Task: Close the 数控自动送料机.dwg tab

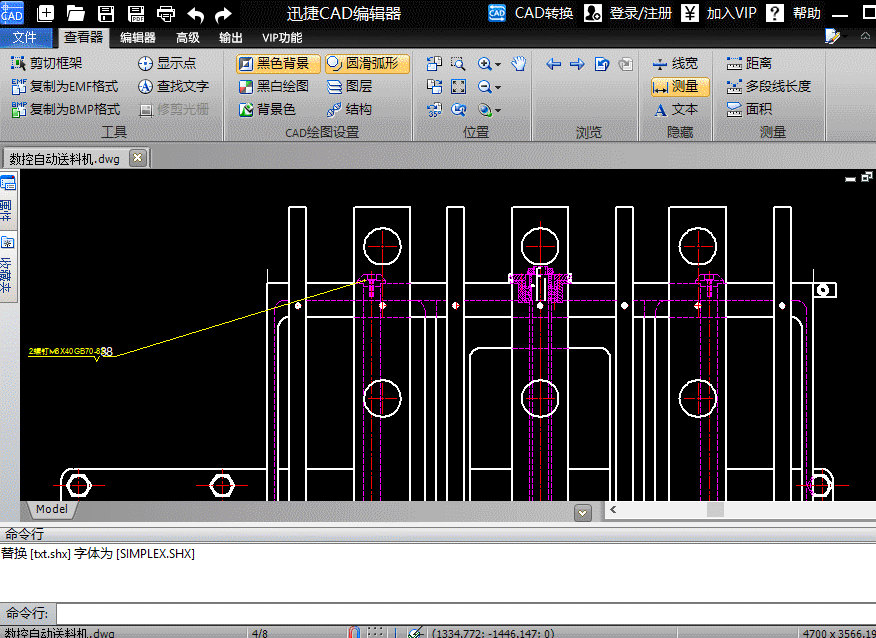Action: [x=137, y=158]
